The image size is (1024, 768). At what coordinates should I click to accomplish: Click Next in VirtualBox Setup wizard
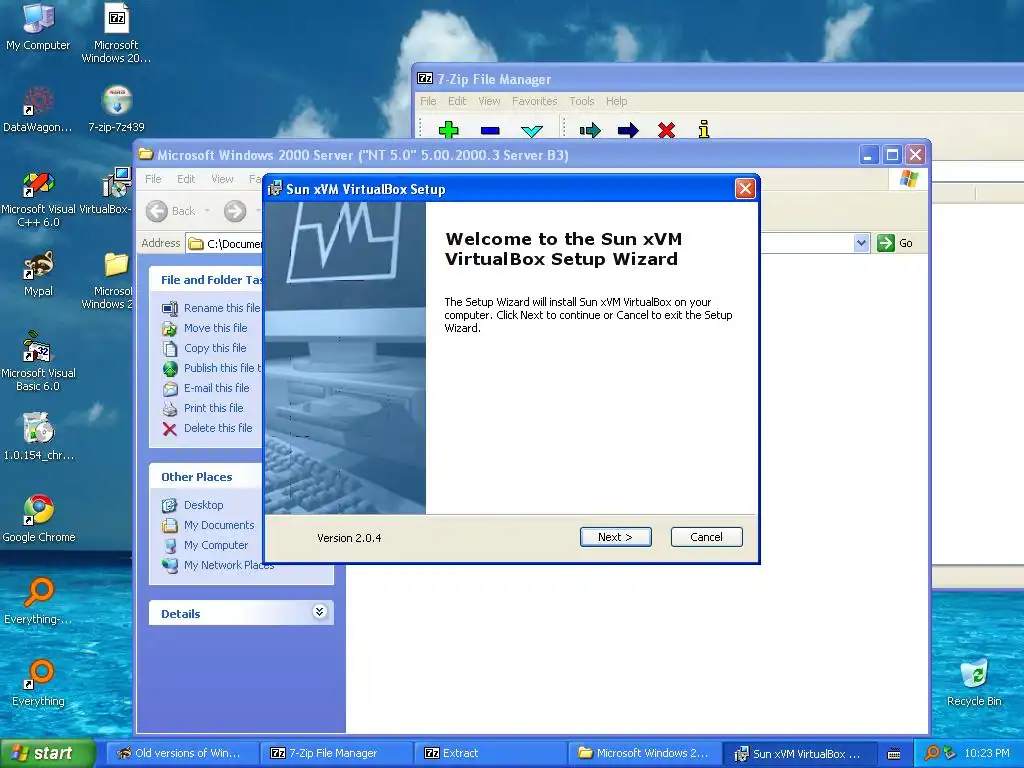pyautogui.click(x=615, y=537)
